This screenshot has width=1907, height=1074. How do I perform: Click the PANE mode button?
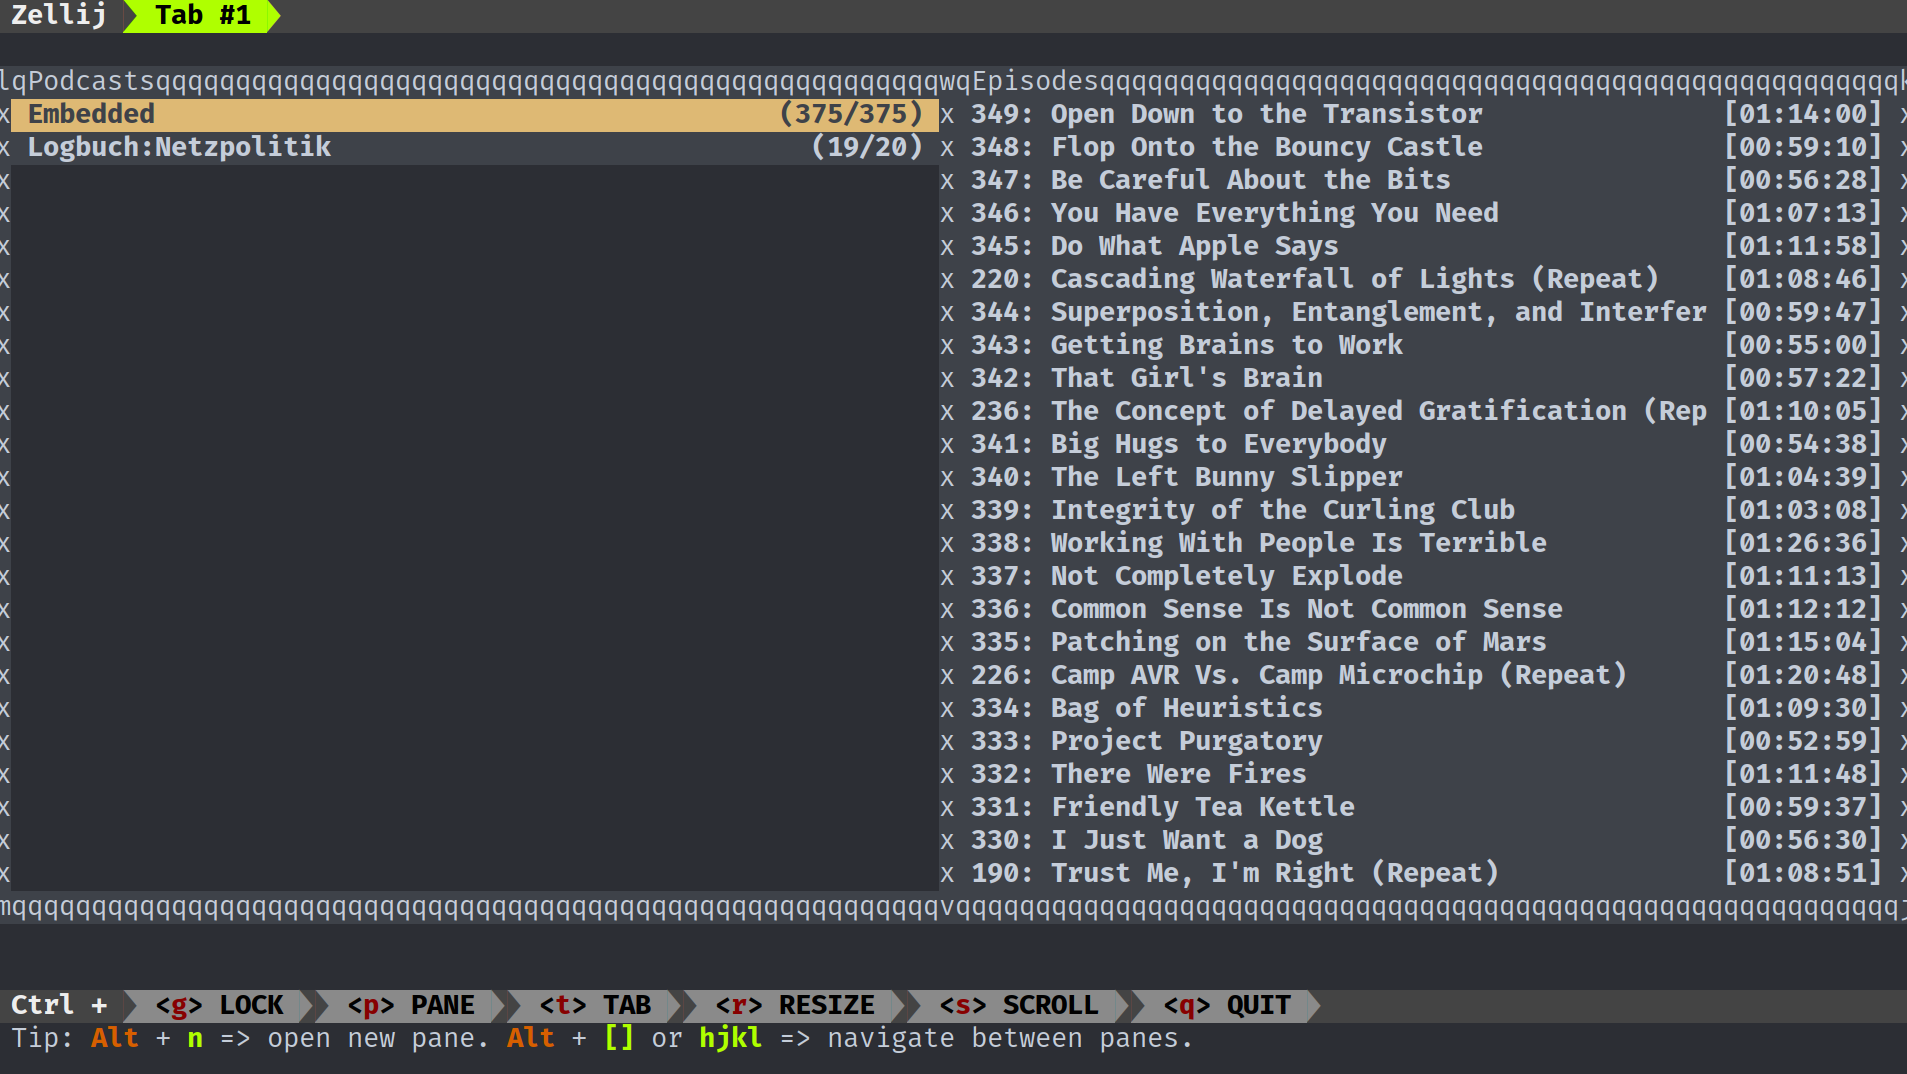point(411,1005)
